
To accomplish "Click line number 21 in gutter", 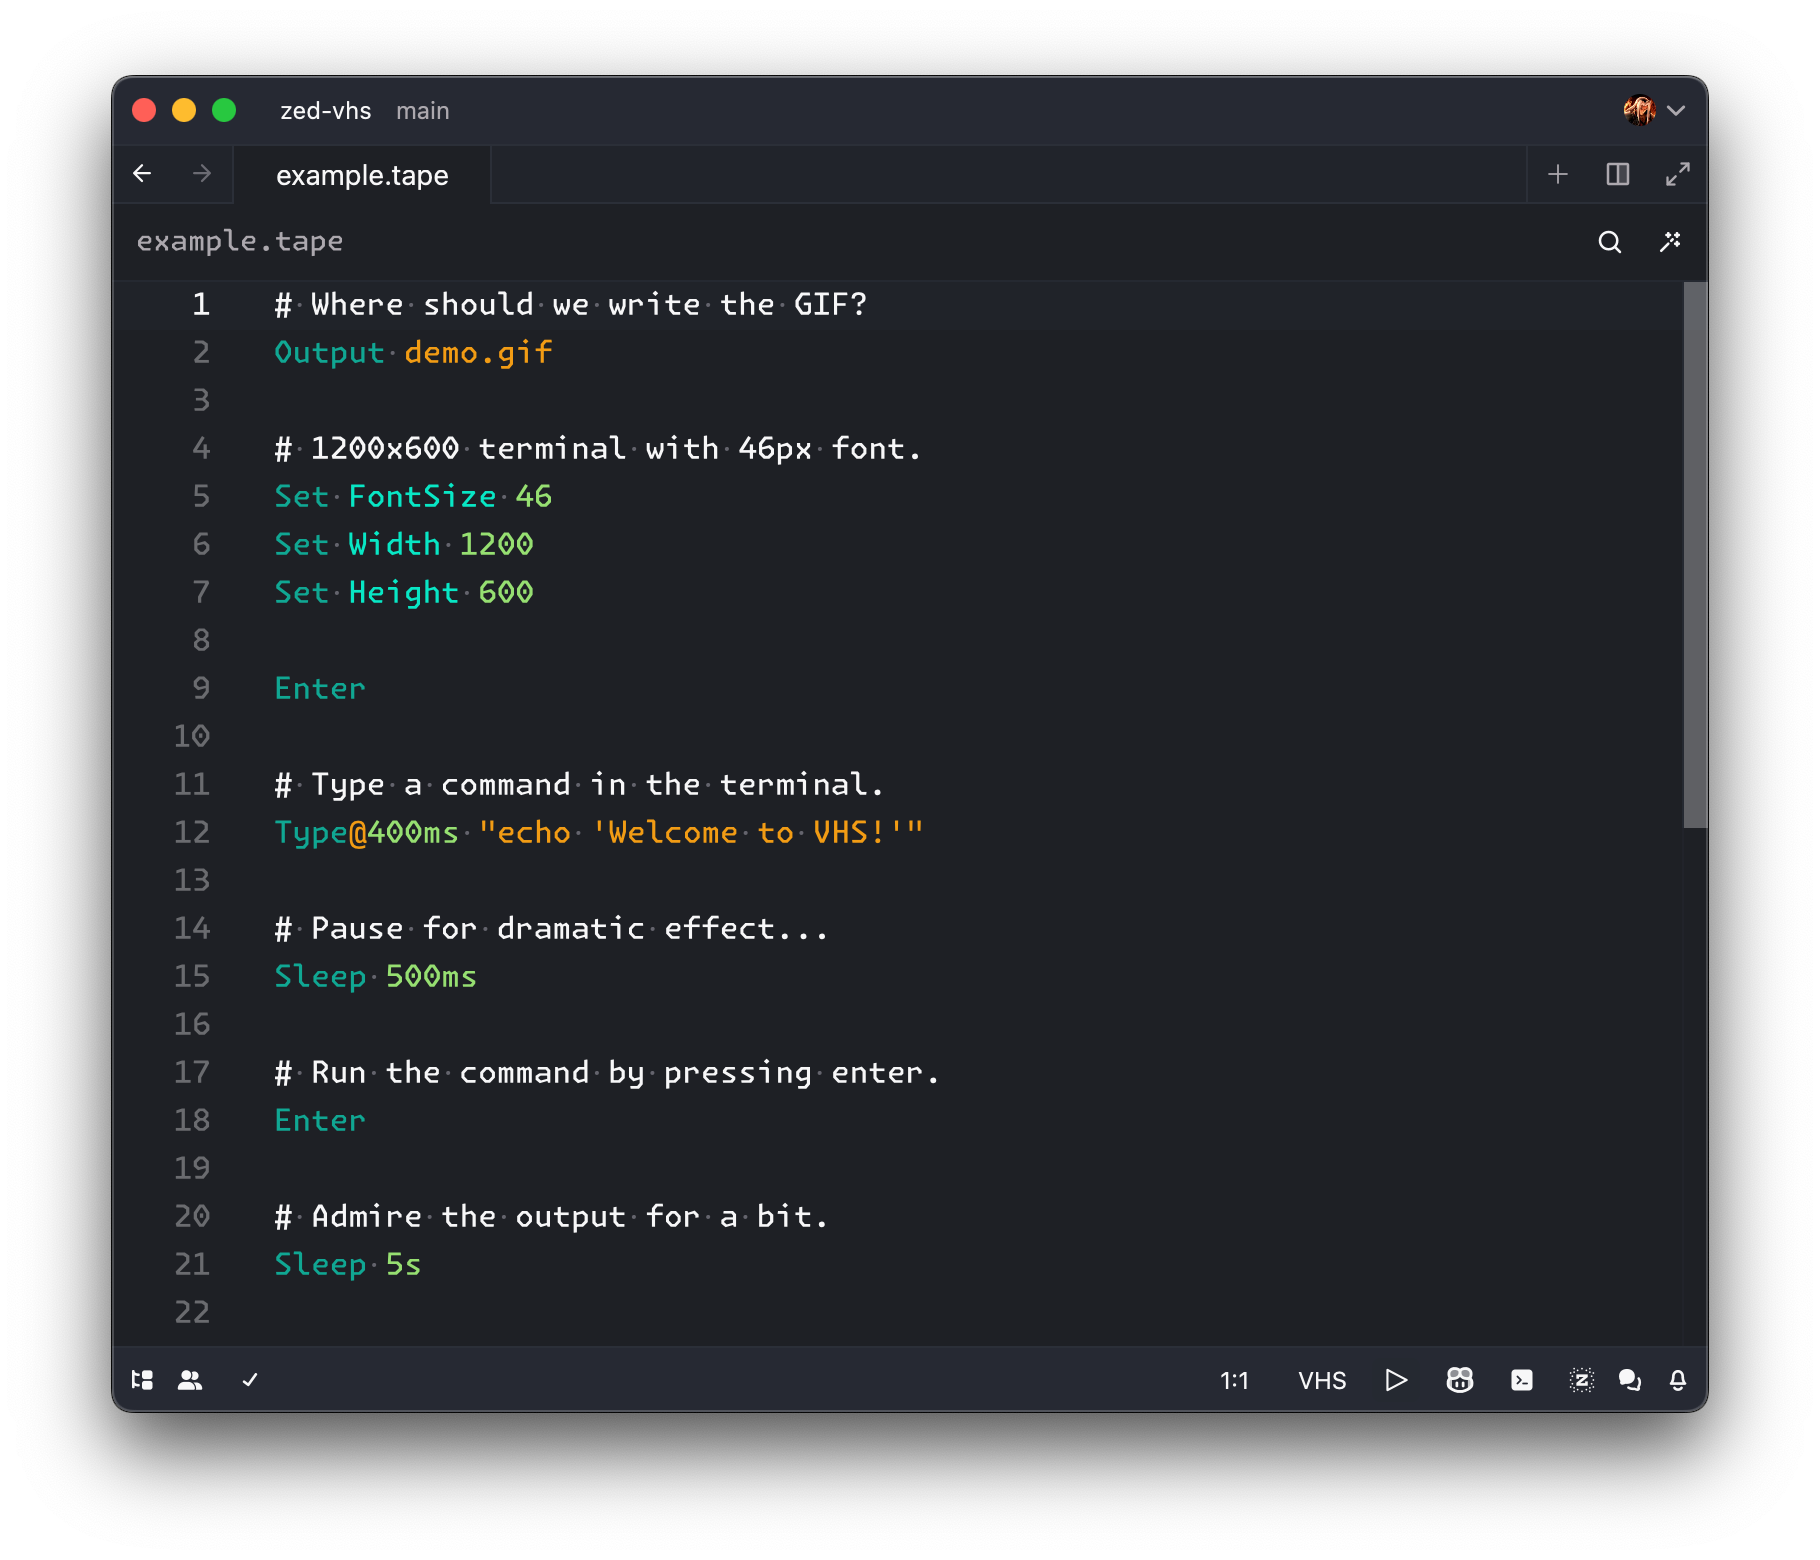I will [x=192, y=1264].
